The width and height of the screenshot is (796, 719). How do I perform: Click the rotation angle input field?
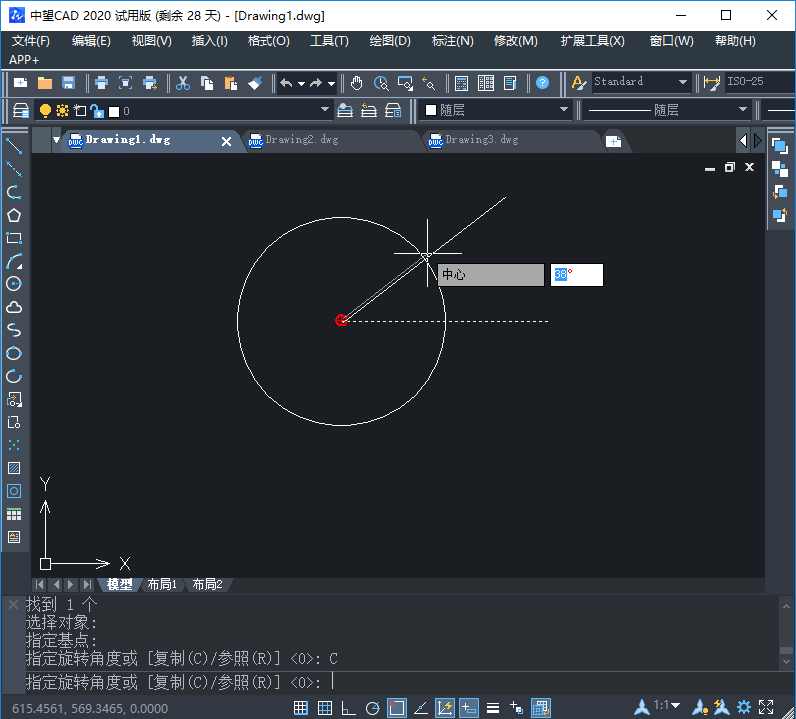coord(577,275)
